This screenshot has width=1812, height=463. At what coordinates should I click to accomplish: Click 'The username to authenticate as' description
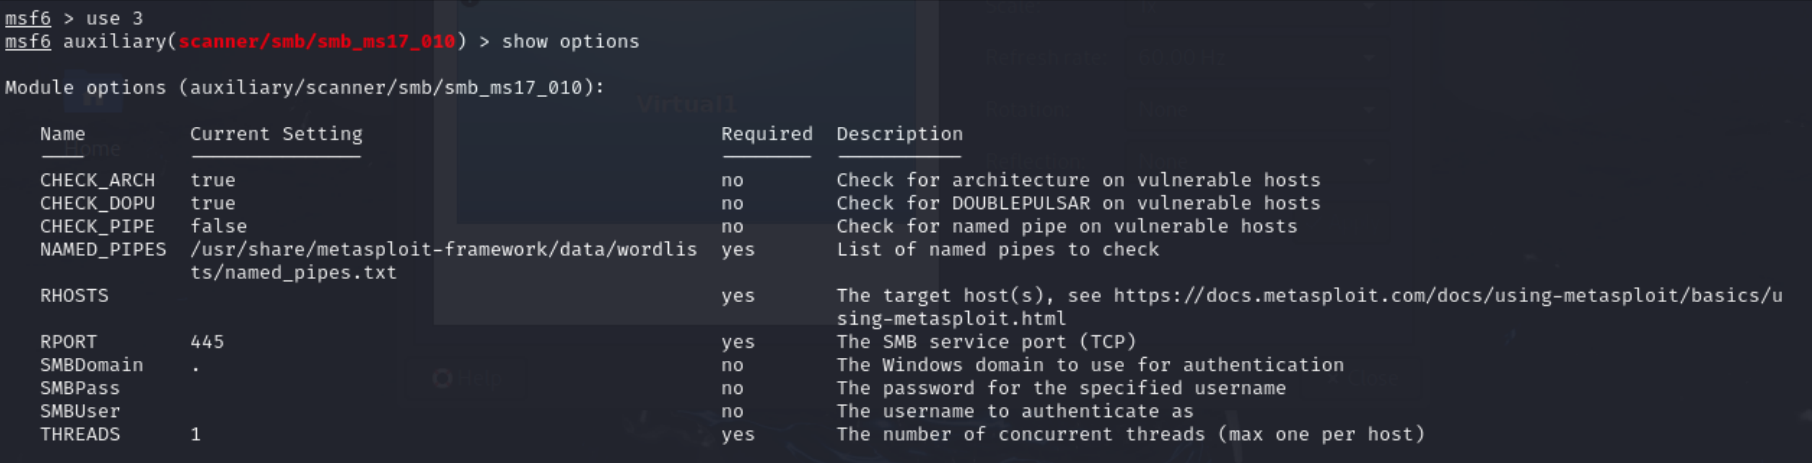1015,411
